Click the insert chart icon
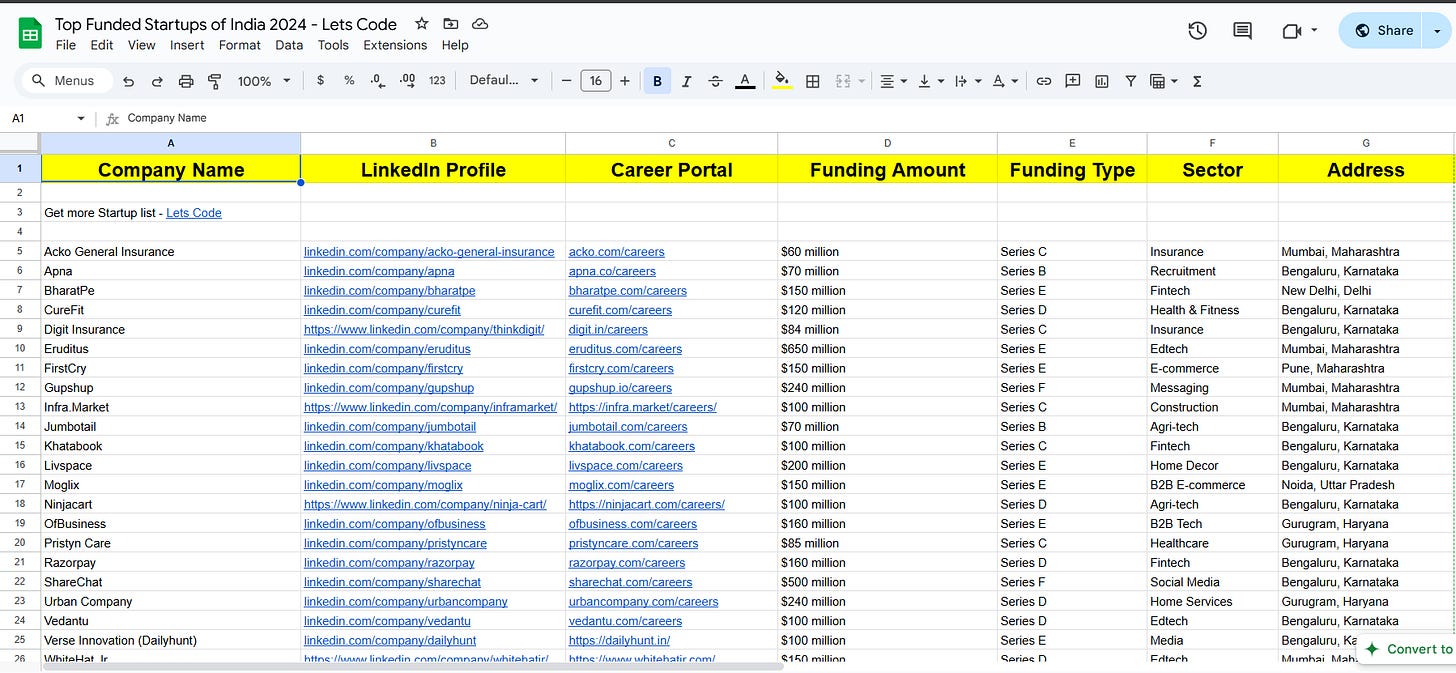 1102,81
